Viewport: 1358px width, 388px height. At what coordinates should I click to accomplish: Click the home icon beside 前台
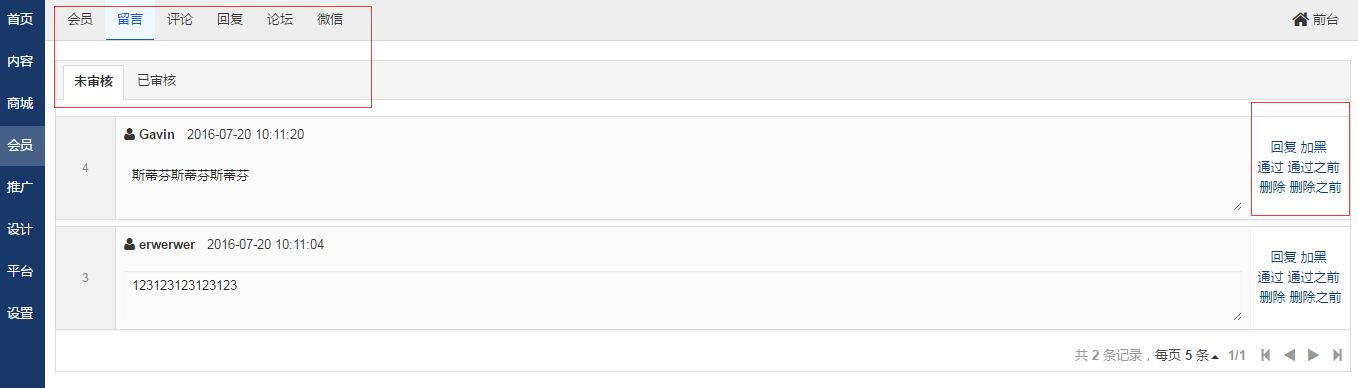(1300, 19)
